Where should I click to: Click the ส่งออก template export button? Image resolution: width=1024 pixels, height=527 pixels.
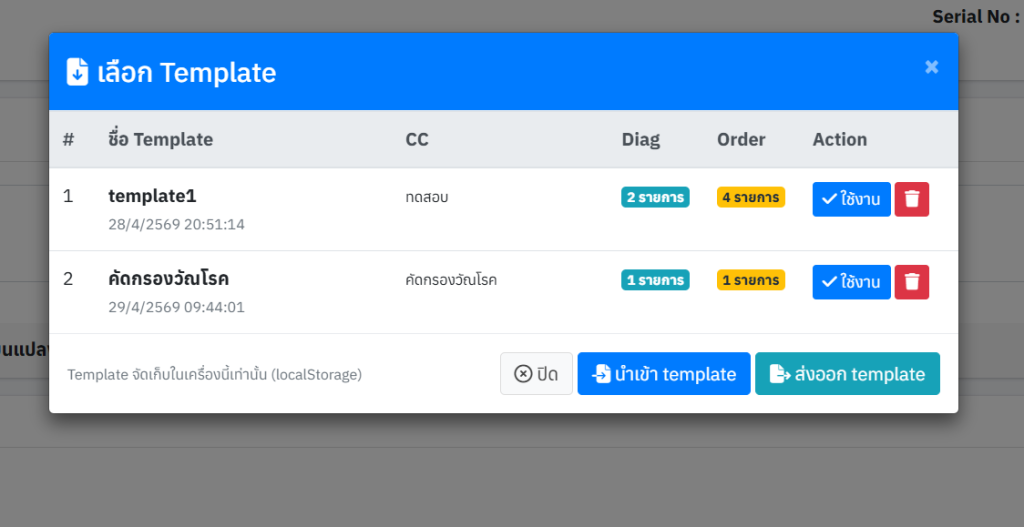pyautogui.click(x=847, y=374)
